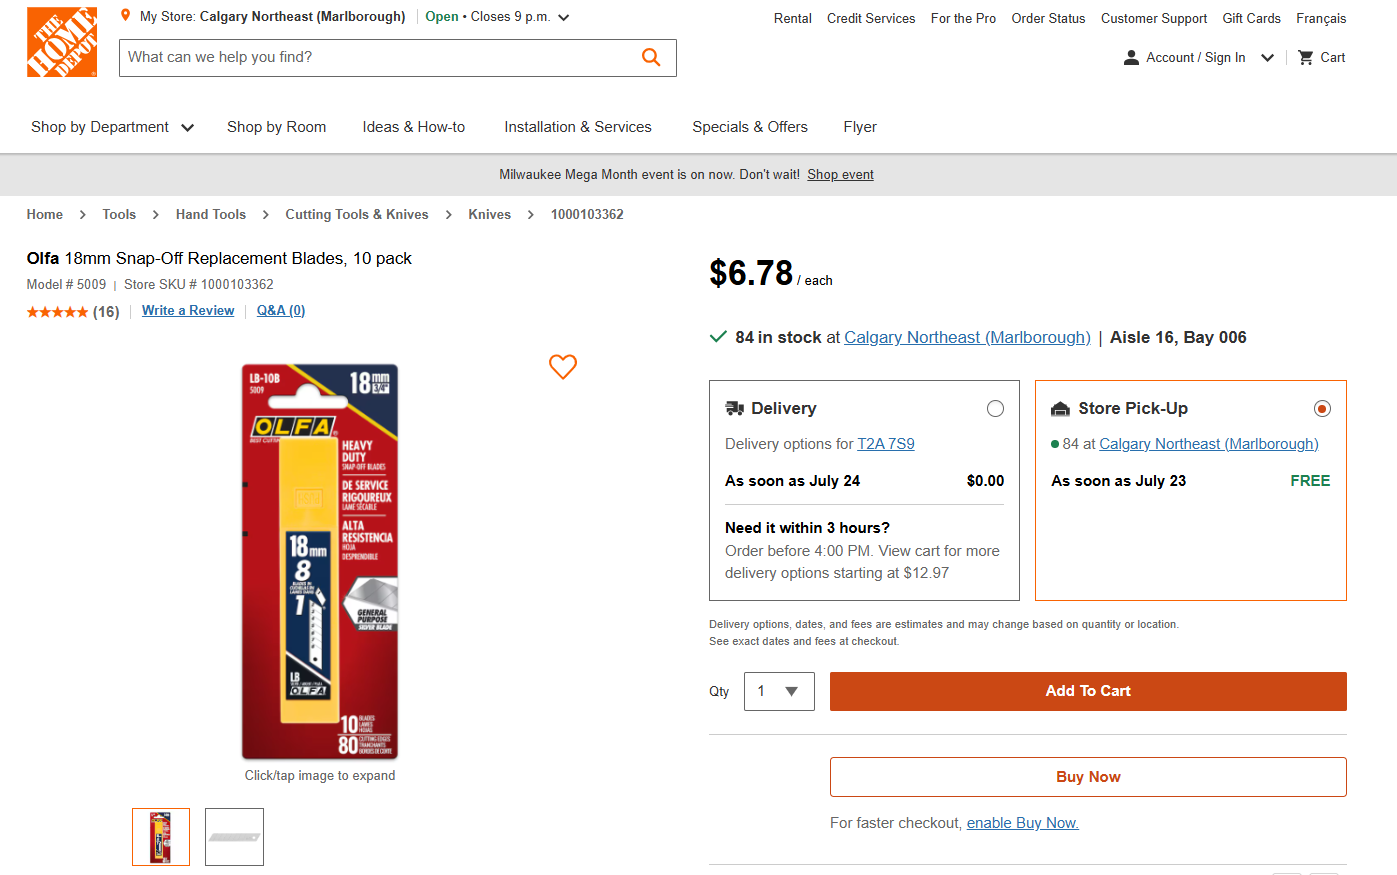Open the Ideas & How-to menu
Image resolution: width=1397 pixels, height=875 pixels.
pos(413,127)
